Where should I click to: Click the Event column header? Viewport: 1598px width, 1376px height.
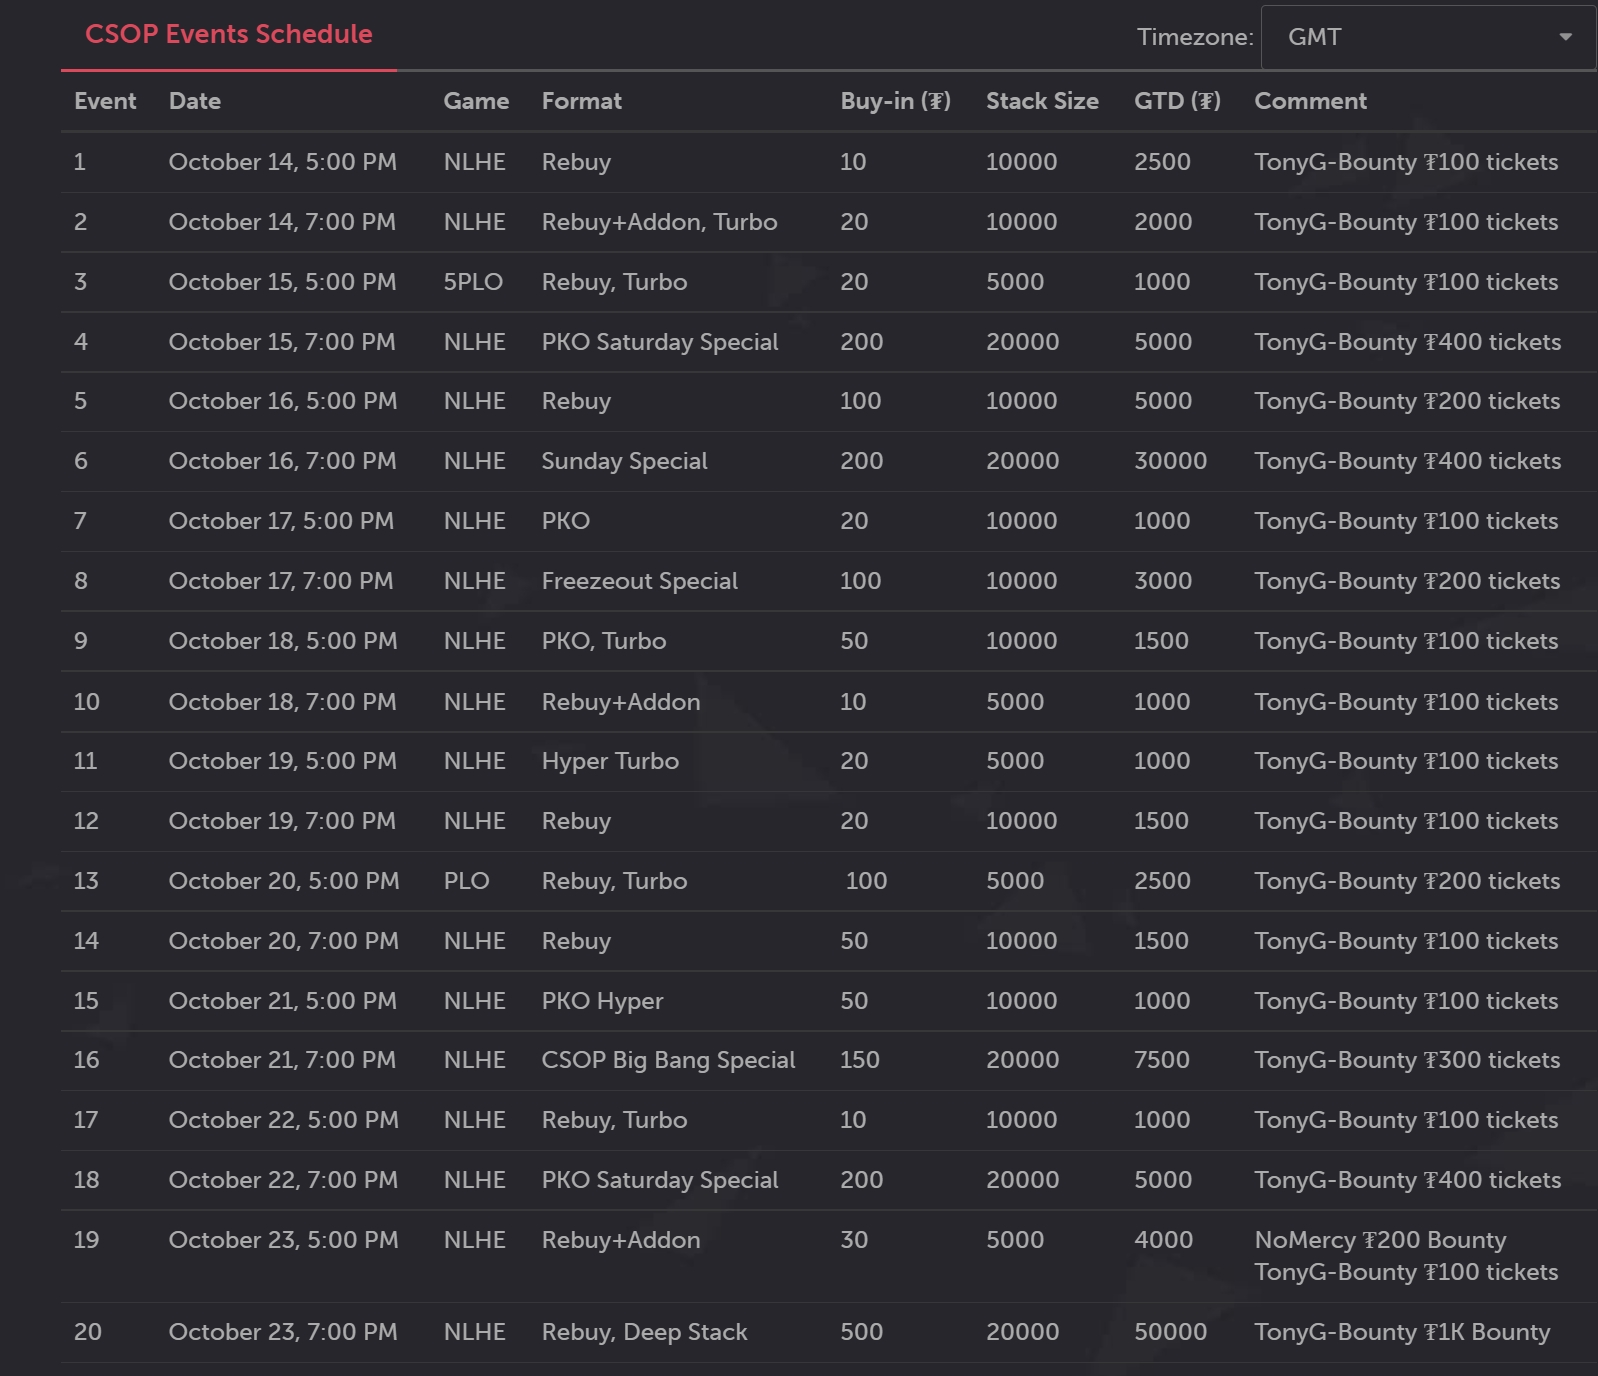tap(105, 101)
